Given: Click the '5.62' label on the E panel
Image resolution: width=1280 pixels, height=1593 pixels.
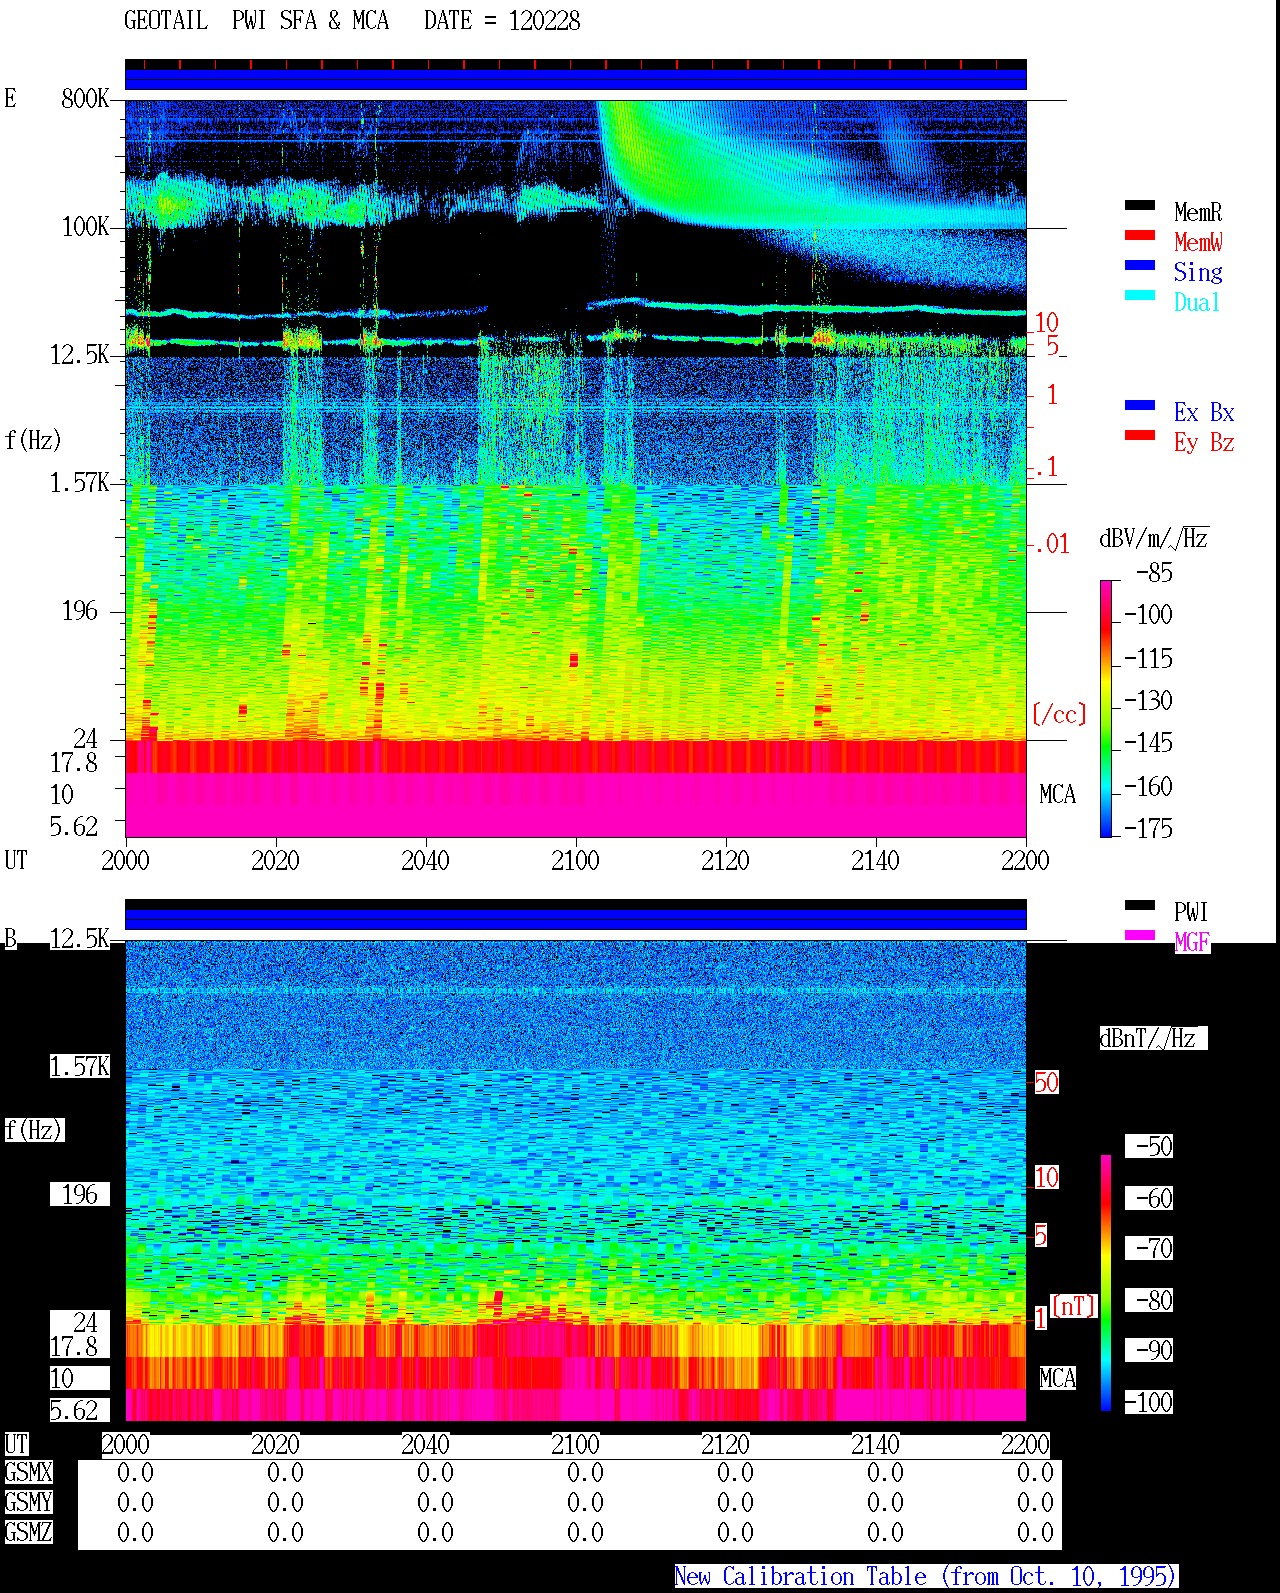Looking at the screenshot, I should click(x=74, y=826).
